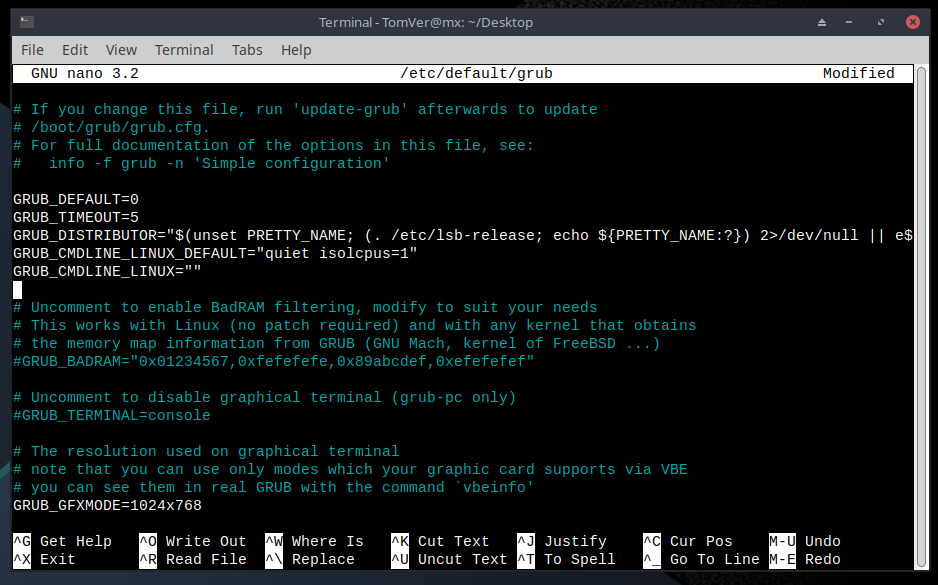Open the Help menu
The height and width of the screenshot is (585, 938).
click(296, 50)
